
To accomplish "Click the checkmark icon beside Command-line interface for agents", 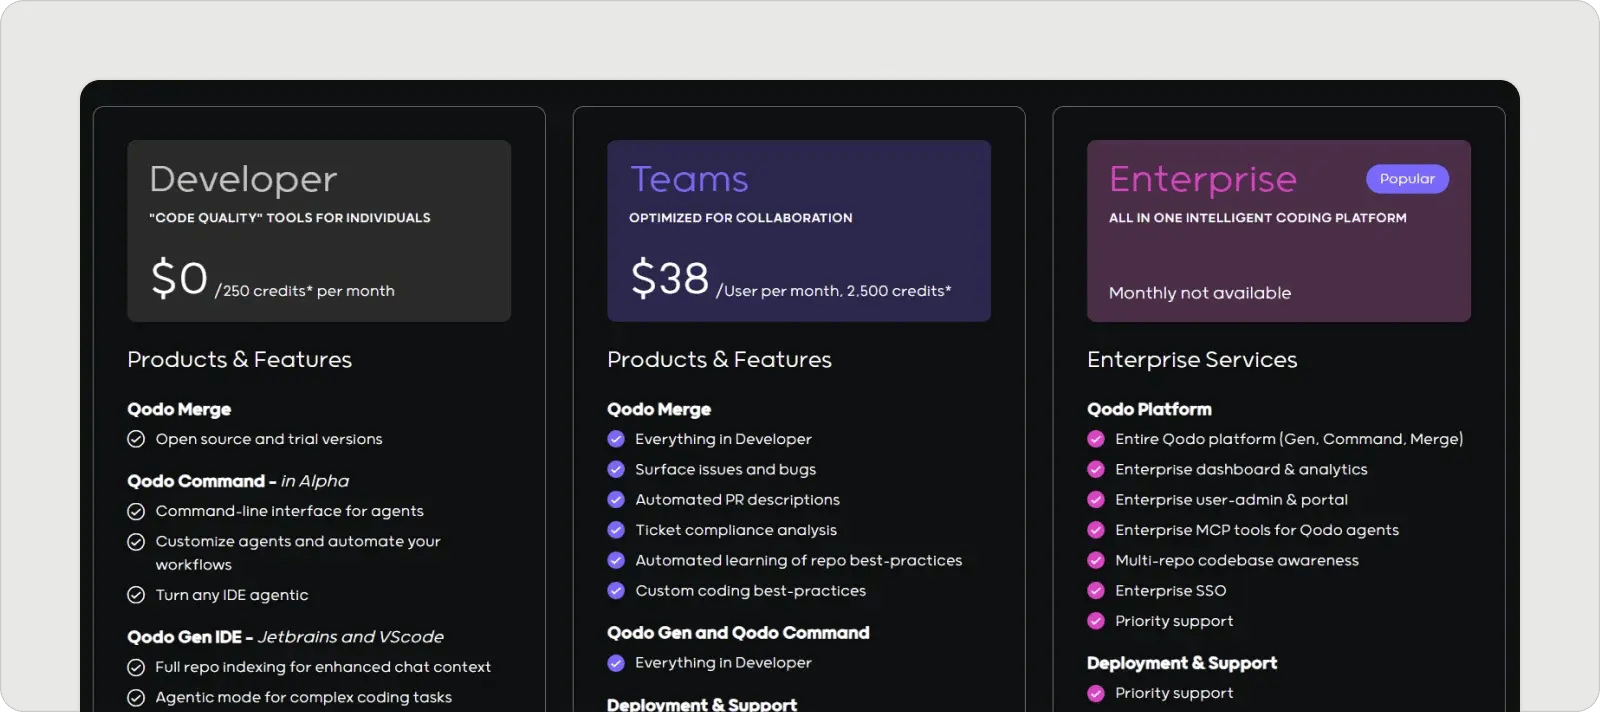I will pos(136,511).
